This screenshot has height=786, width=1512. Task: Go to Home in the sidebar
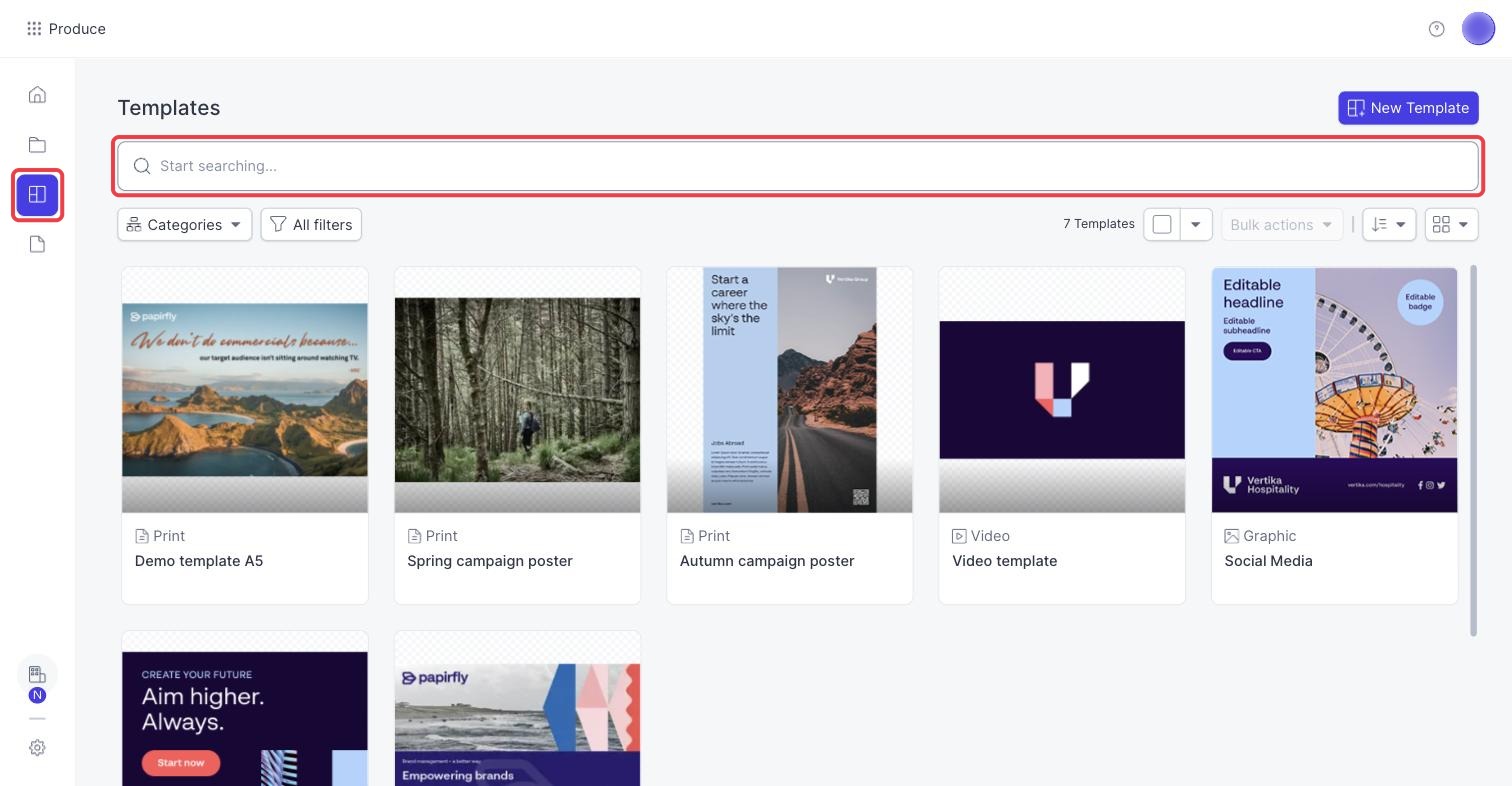(x=37, y=95)
